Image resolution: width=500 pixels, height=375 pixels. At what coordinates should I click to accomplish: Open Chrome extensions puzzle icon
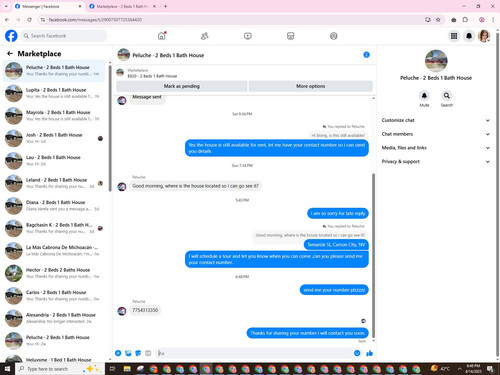point(465,20)
